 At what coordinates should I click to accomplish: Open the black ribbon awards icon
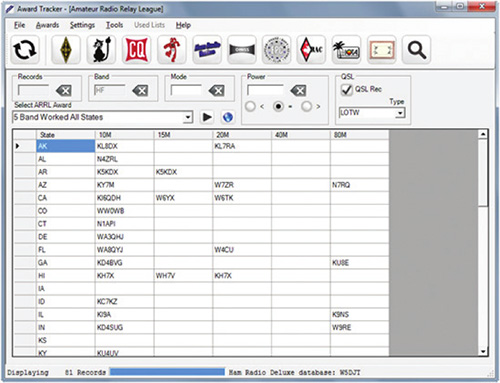(x=242, y=50)
